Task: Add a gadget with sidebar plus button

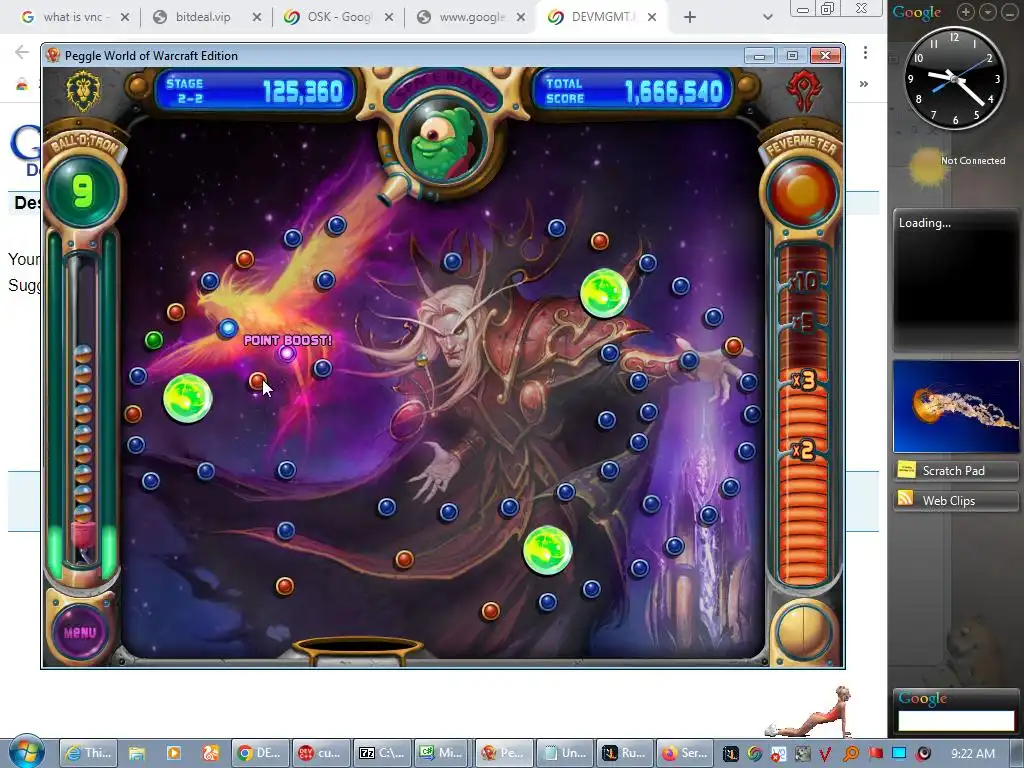Action: point(966,11)
